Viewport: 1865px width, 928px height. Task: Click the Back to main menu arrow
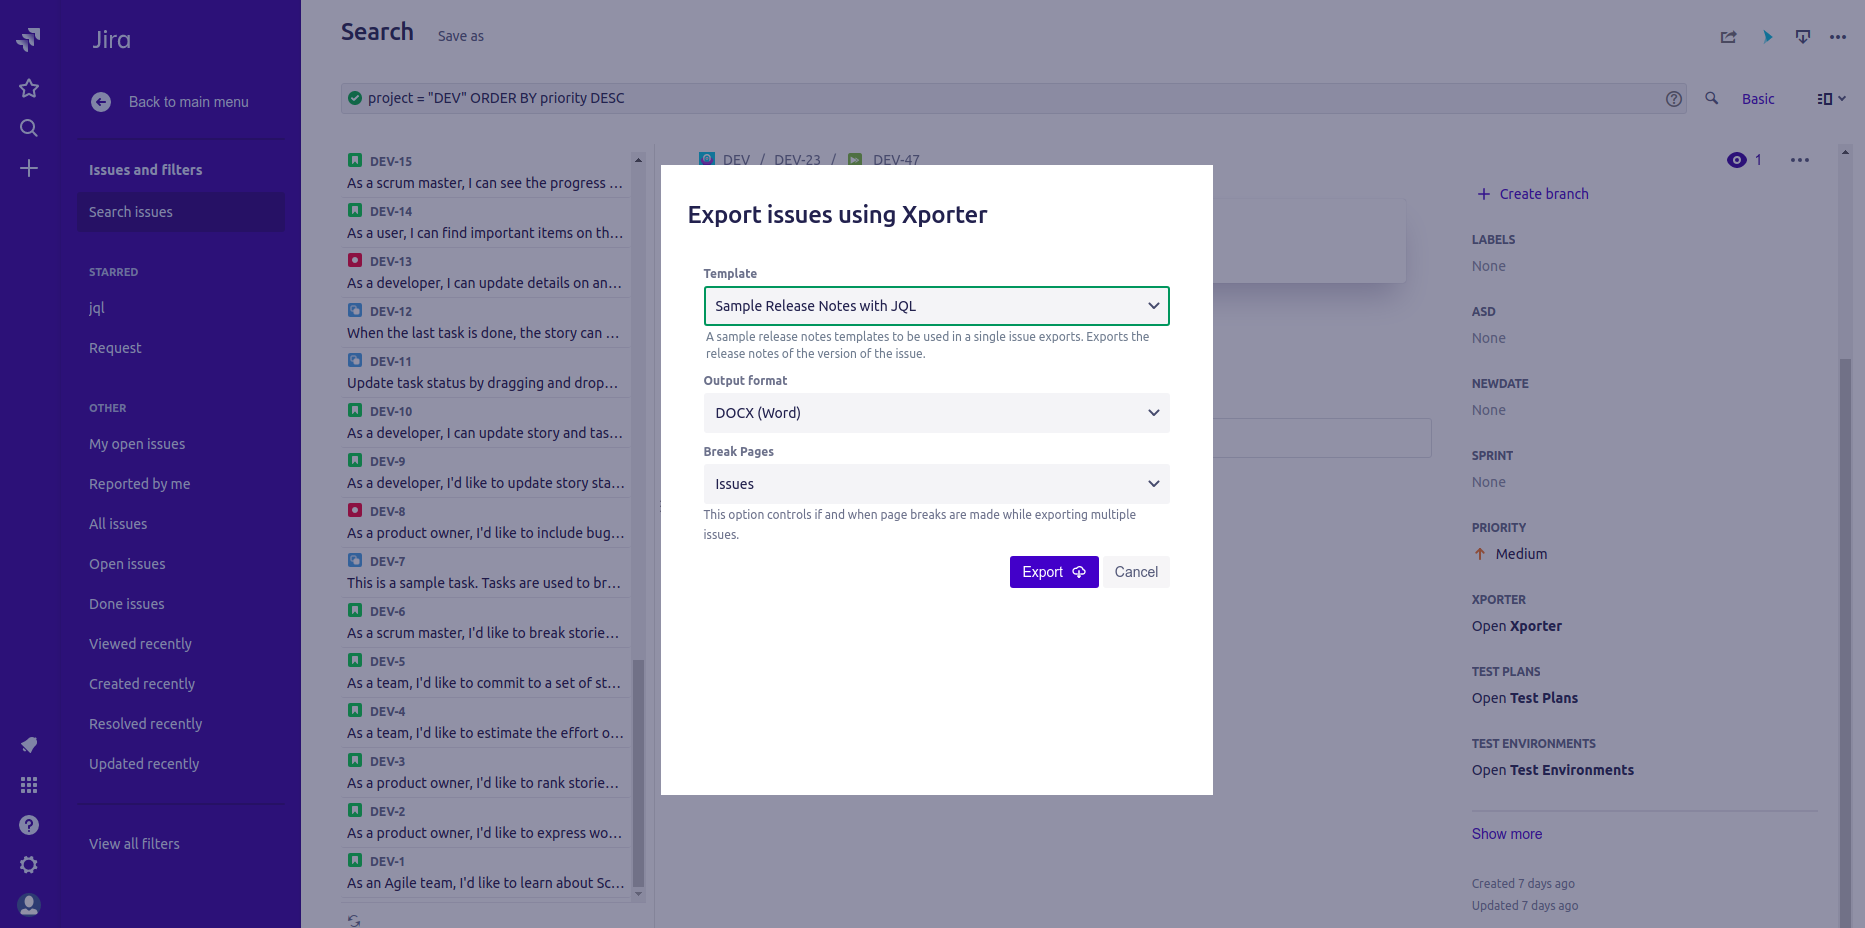click(x=101, y=102)
